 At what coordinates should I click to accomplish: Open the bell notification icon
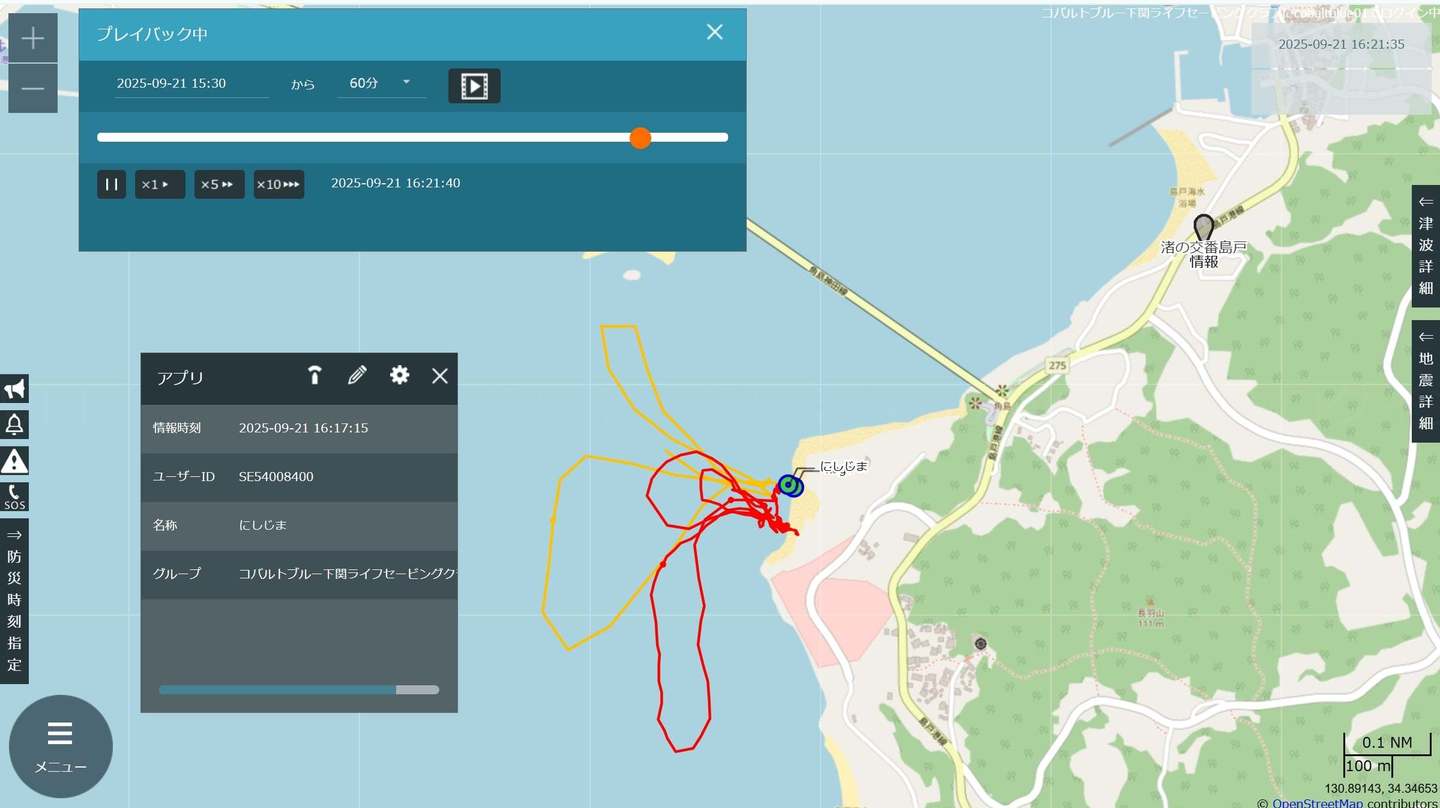tap(14, 425)
